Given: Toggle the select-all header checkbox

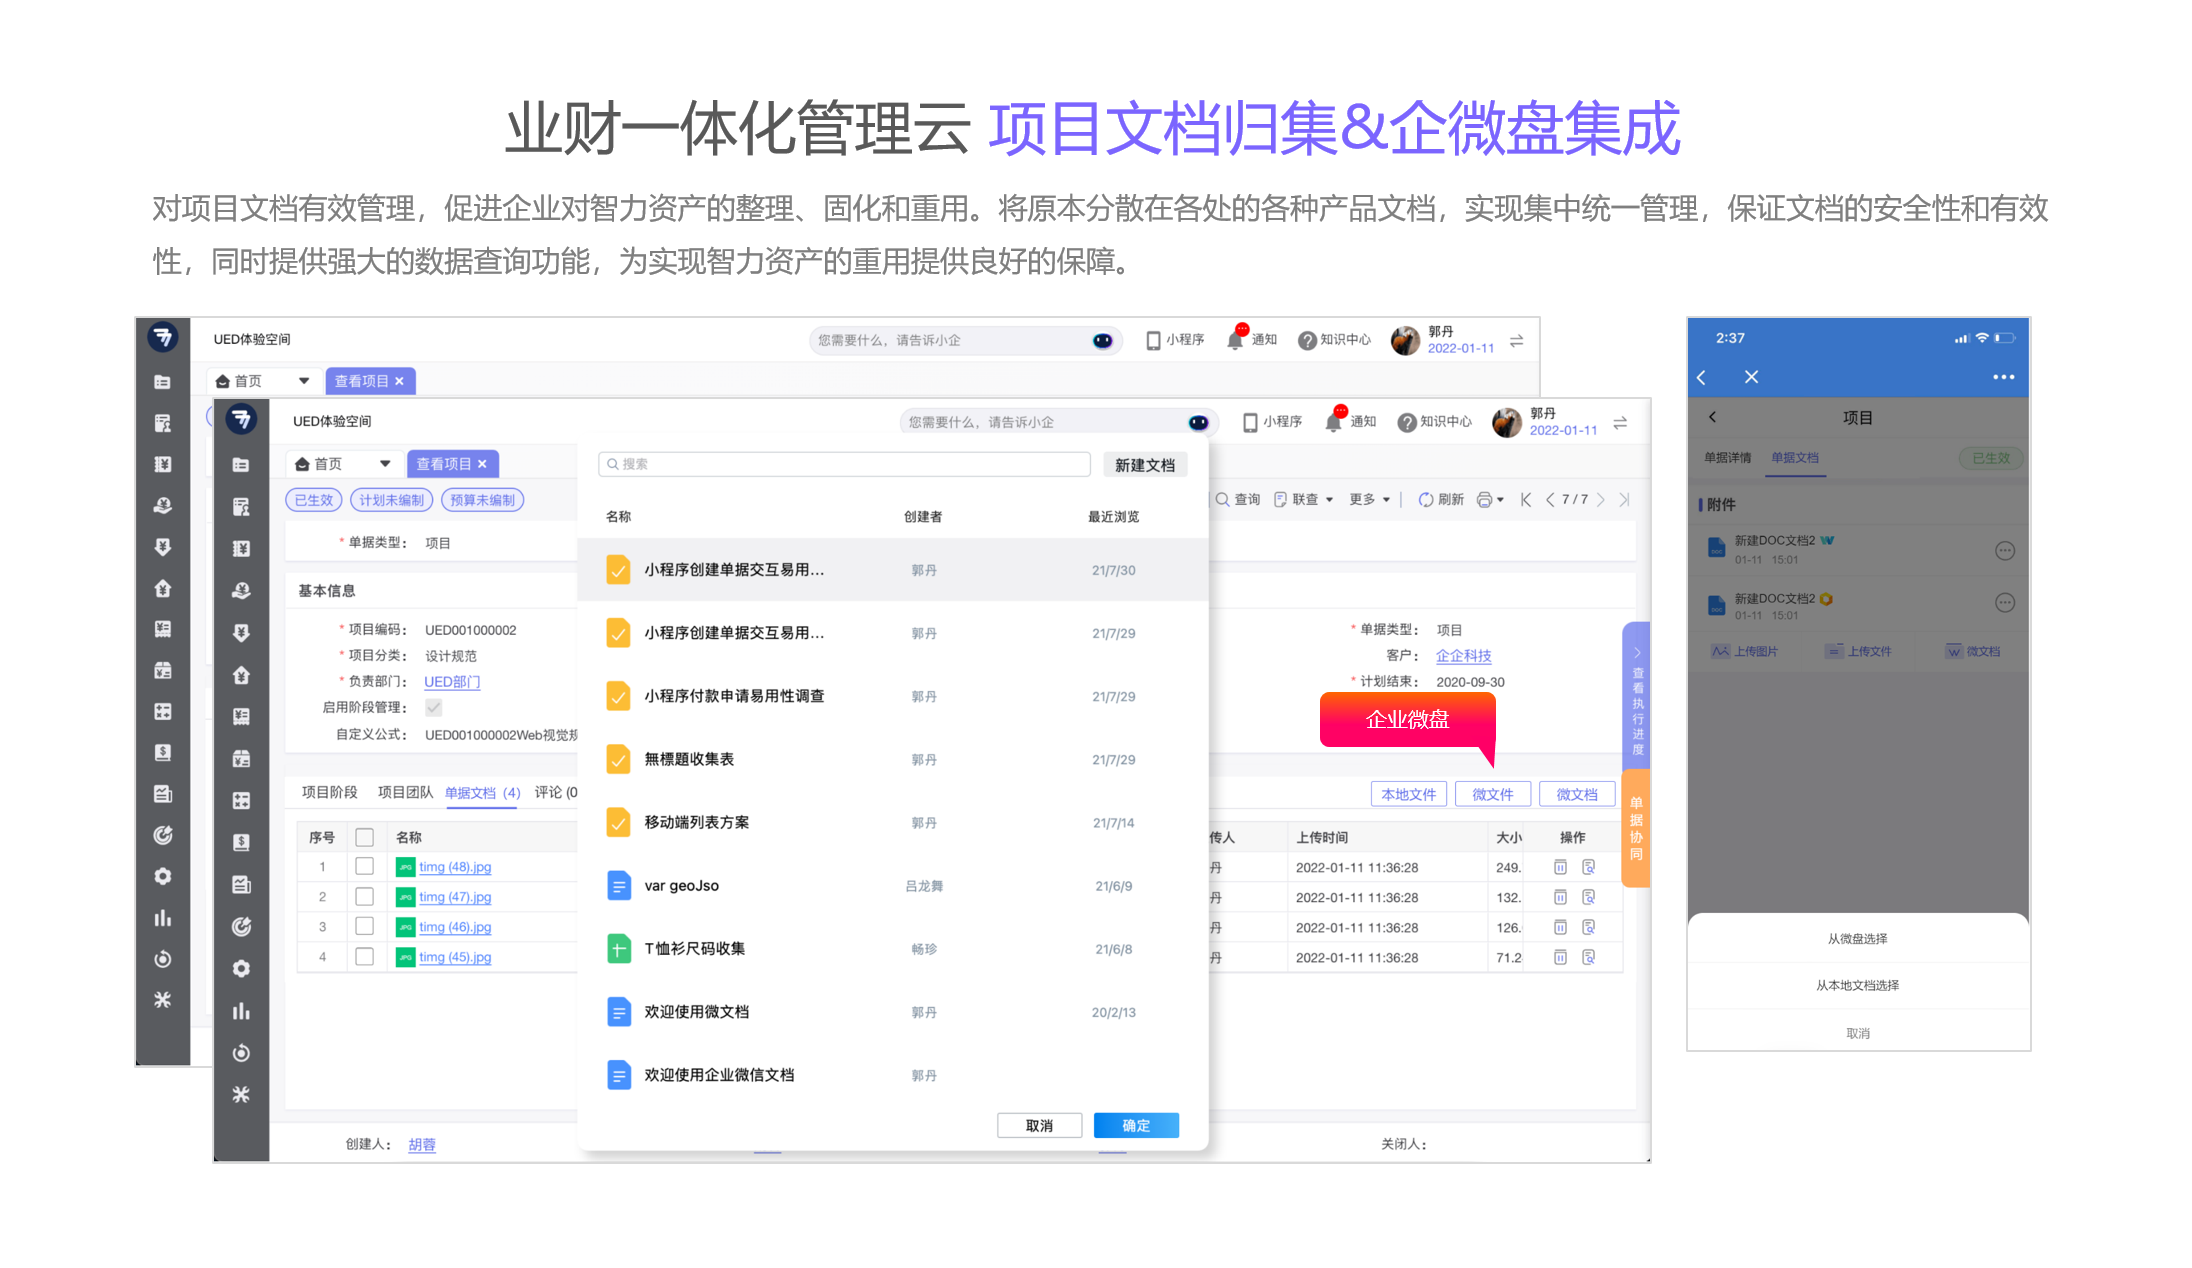Looking at the screenshot, I should pos(365,837).
